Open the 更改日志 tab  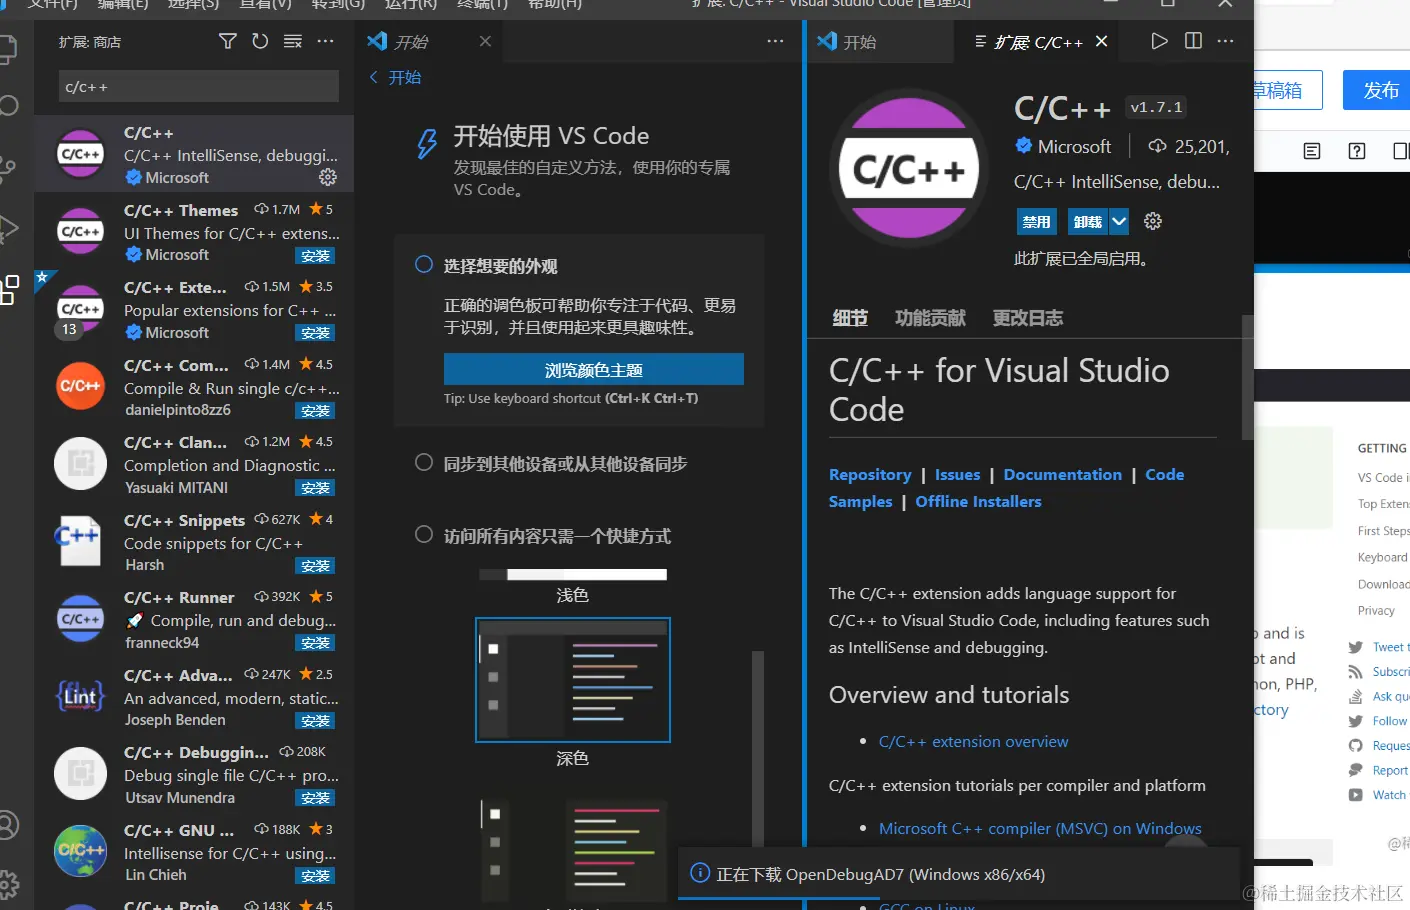(x=1027, y=317)
